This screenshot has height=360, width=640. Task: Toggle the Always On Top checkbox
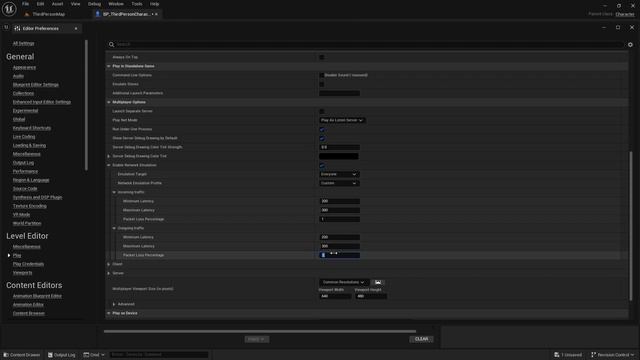[322, 57]
